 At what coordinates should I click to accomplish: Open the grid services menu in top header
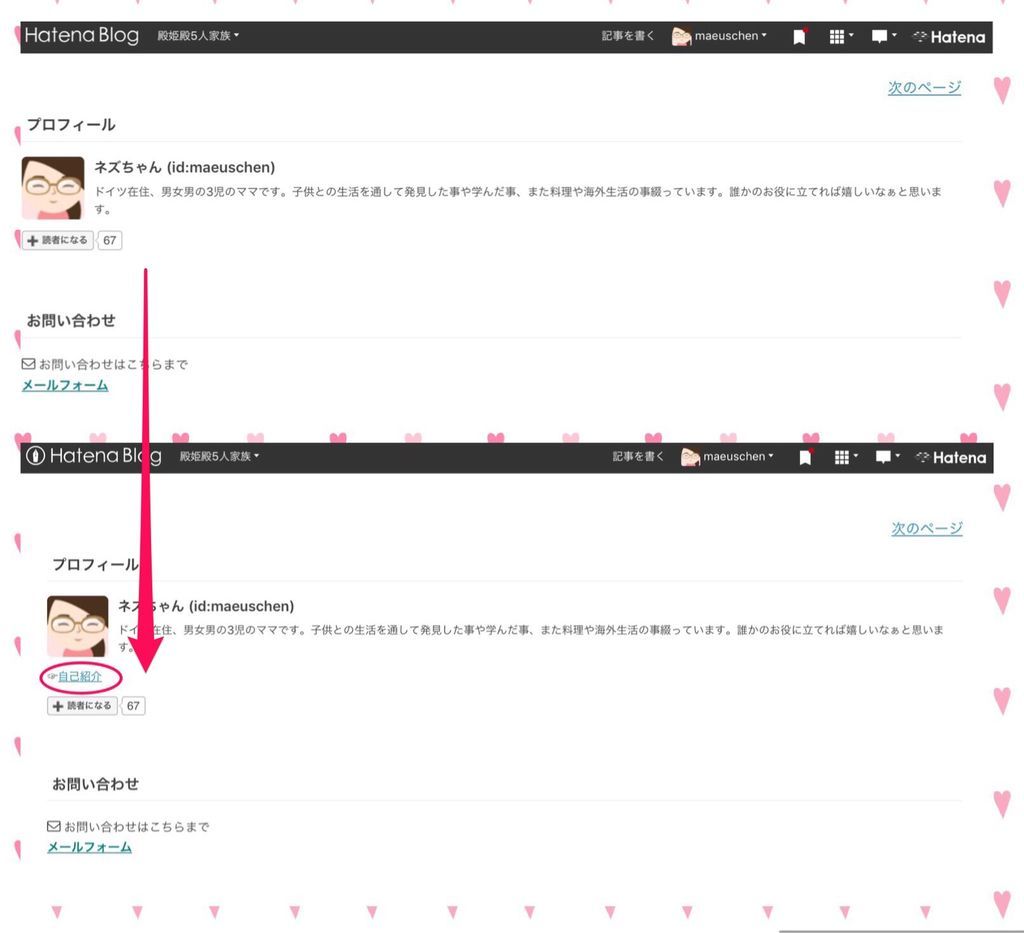point(841,37)
